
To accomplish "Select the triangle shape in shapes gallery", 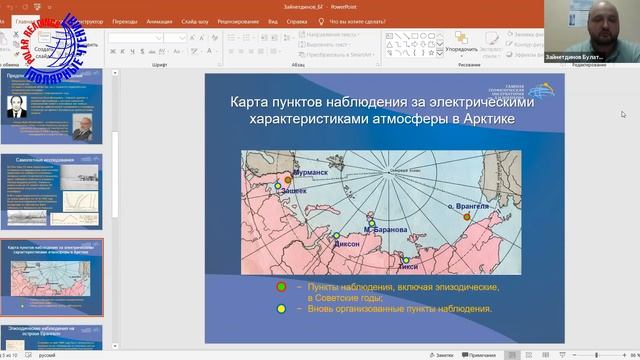I will pos(389,44).
